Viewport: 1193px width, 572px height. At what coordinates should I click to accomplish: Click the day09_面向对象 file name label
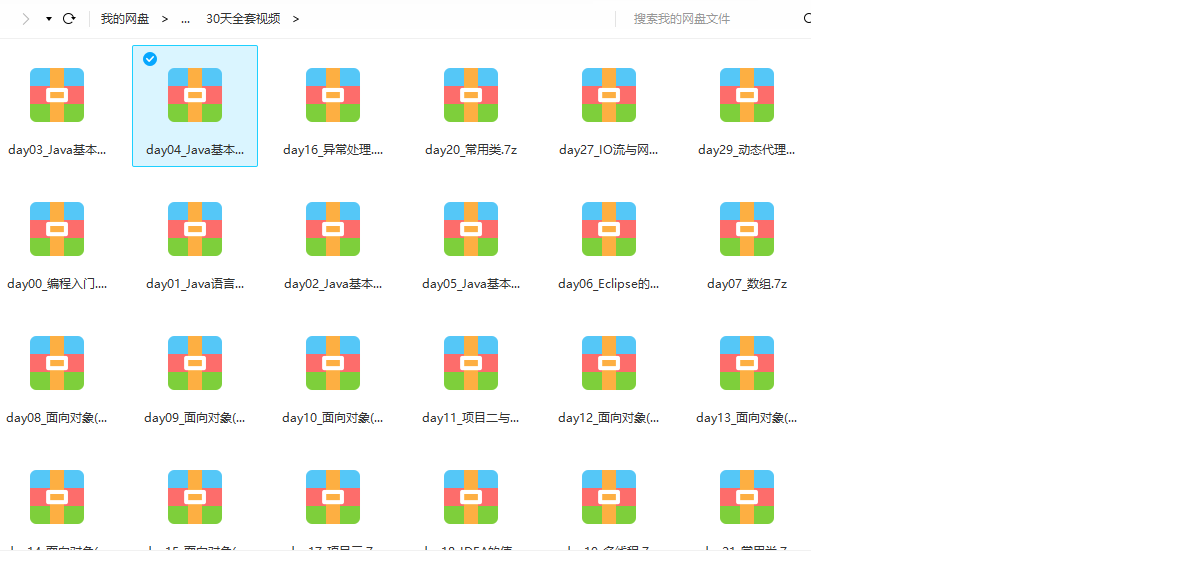[195, 418]
